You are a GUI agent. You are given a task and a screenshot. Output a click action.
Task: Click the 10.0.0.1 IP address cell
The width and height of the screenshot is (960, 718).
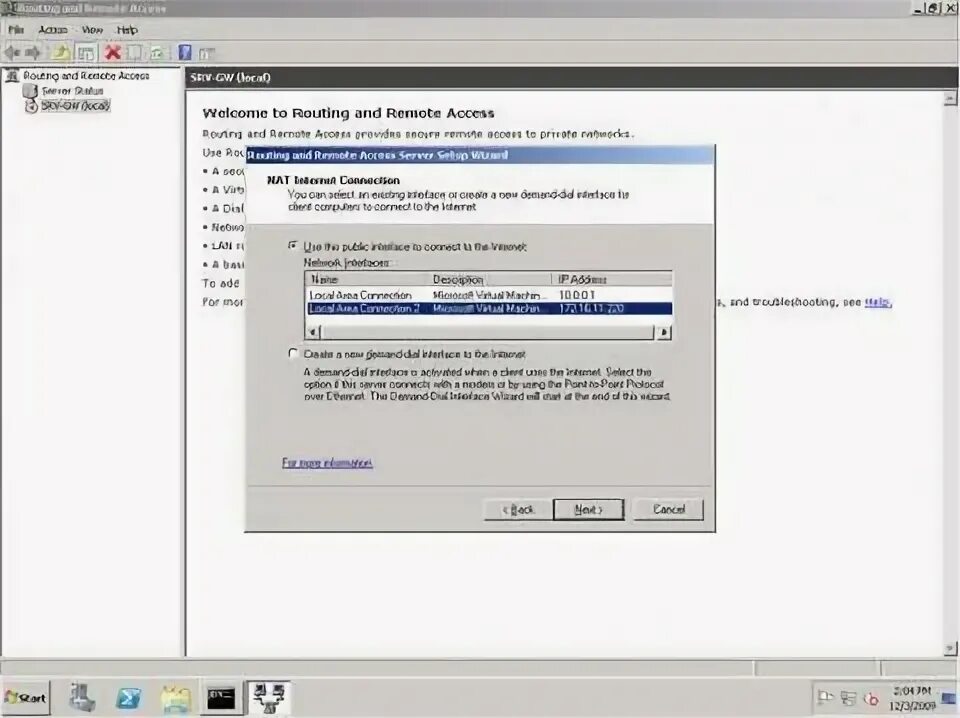click(577, 295)
